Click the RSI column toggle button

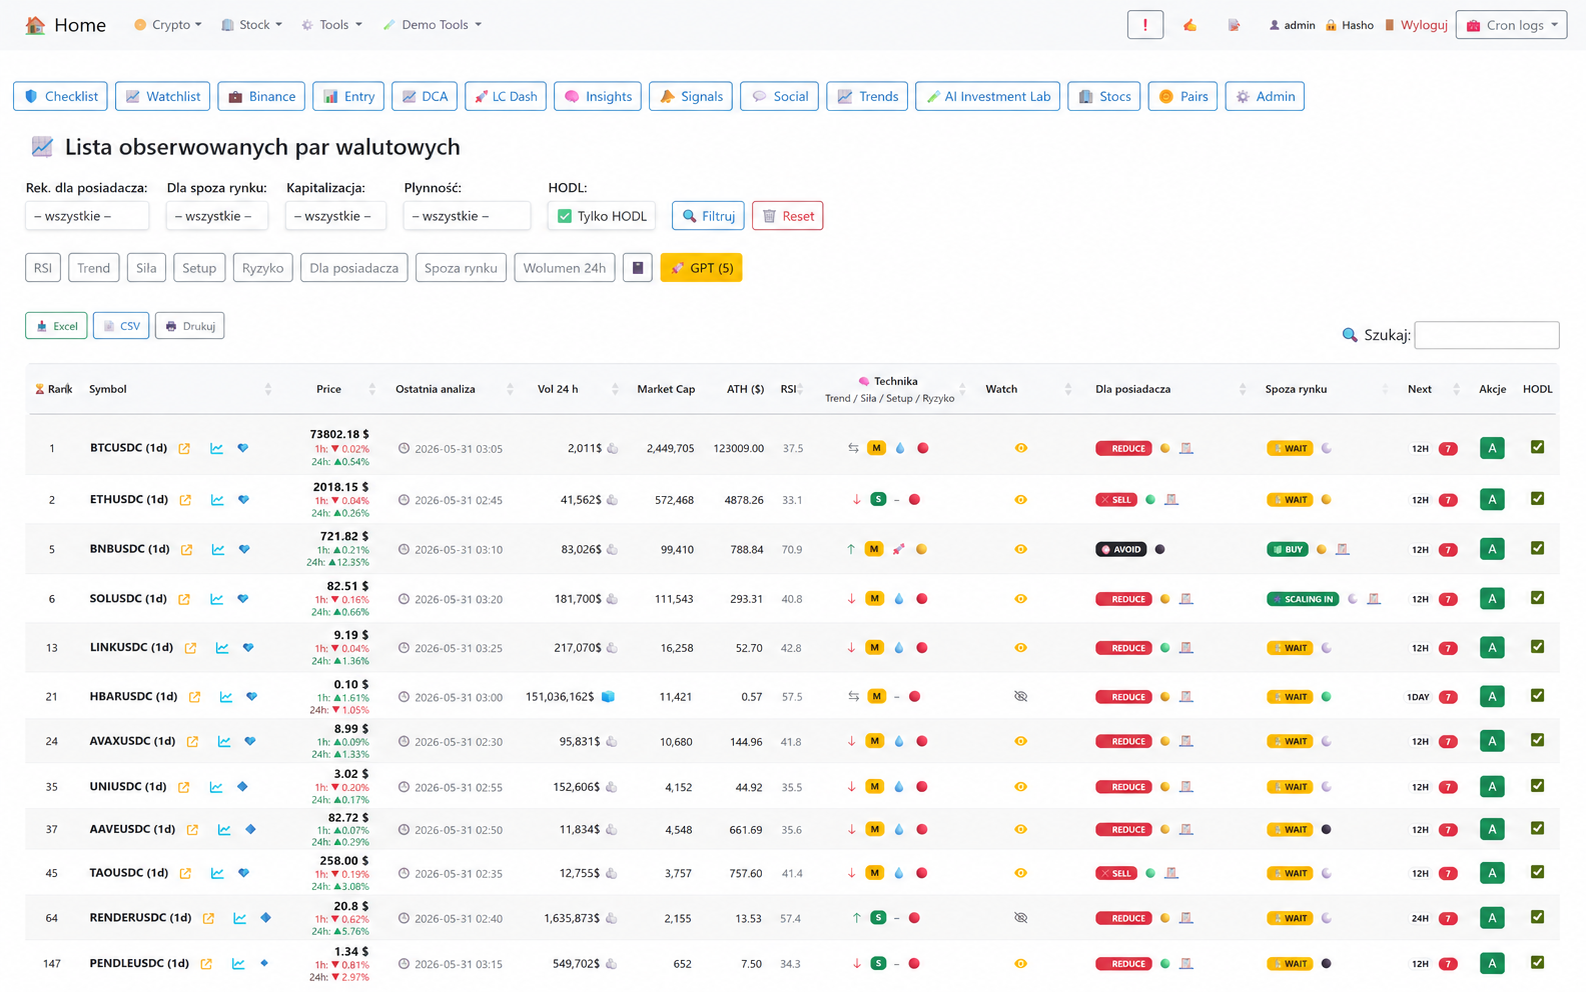(x=43, y=268)
